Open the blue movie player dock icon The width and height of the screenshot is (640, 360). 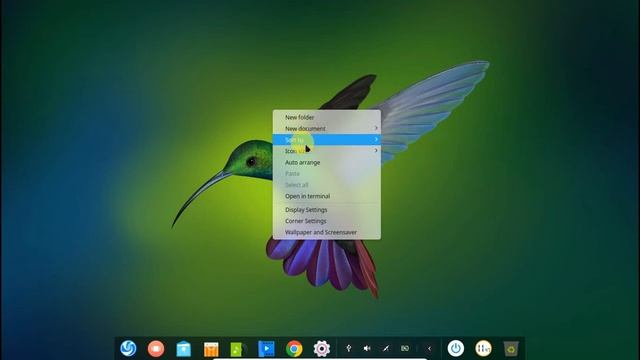266,349
